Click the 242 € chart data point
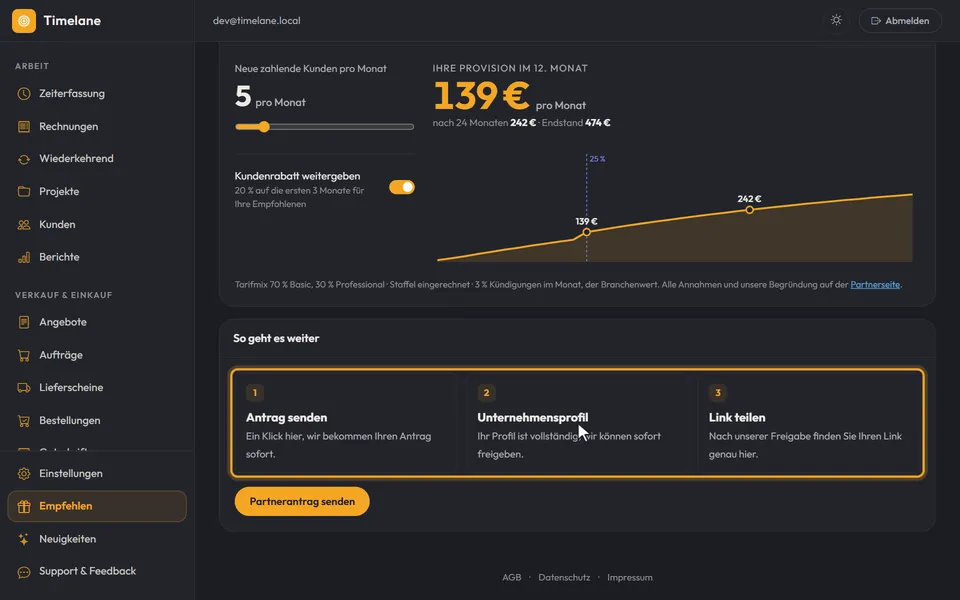Image resolution: width=960 pixels, height=600 pixels. (x=749, y=210)
